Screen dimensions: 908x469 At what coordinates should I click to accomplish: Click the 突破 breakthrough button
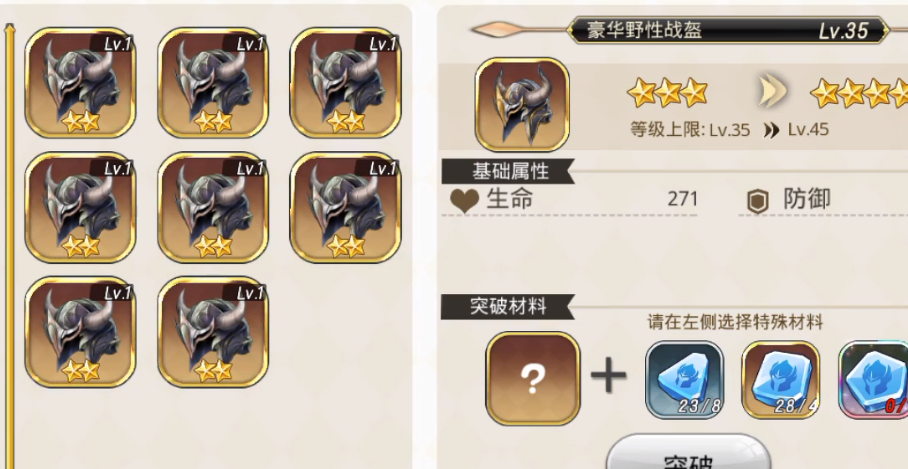(x=688, y=455)
